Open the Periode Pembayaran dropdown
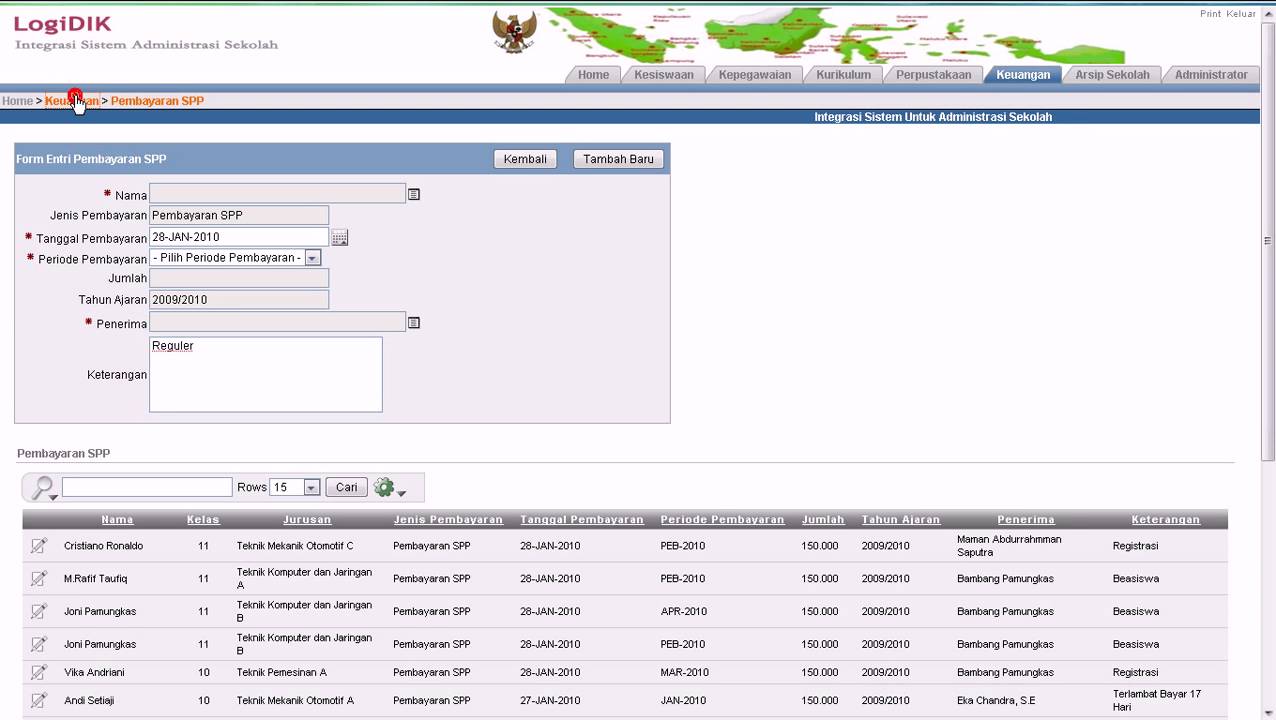Viewport: 1276px width, 720px height. 312,258
